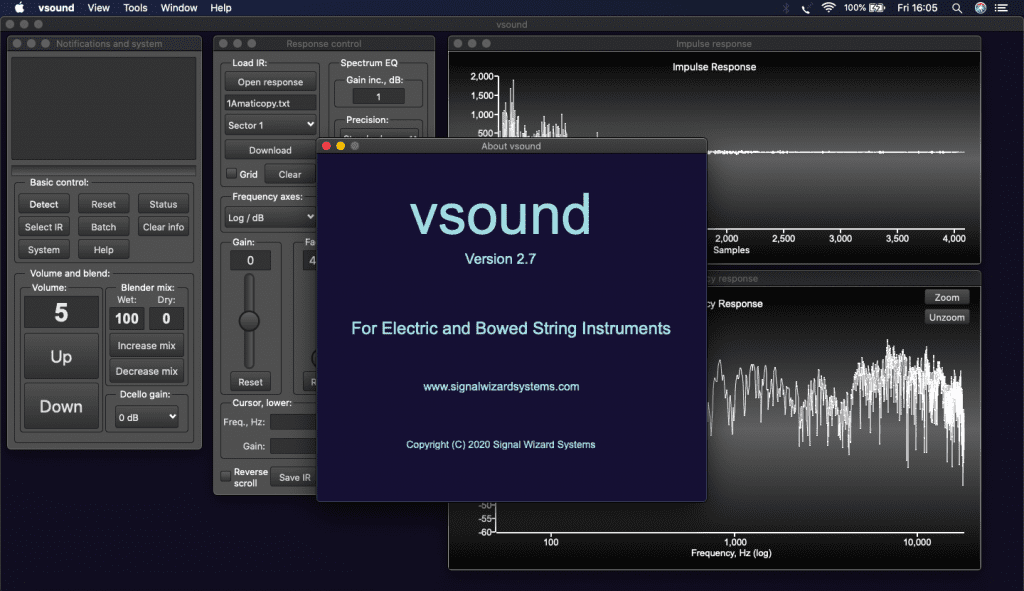Click the Fri 16:05 clock
The image size is (1024, 591).
[x=917, y=8]
